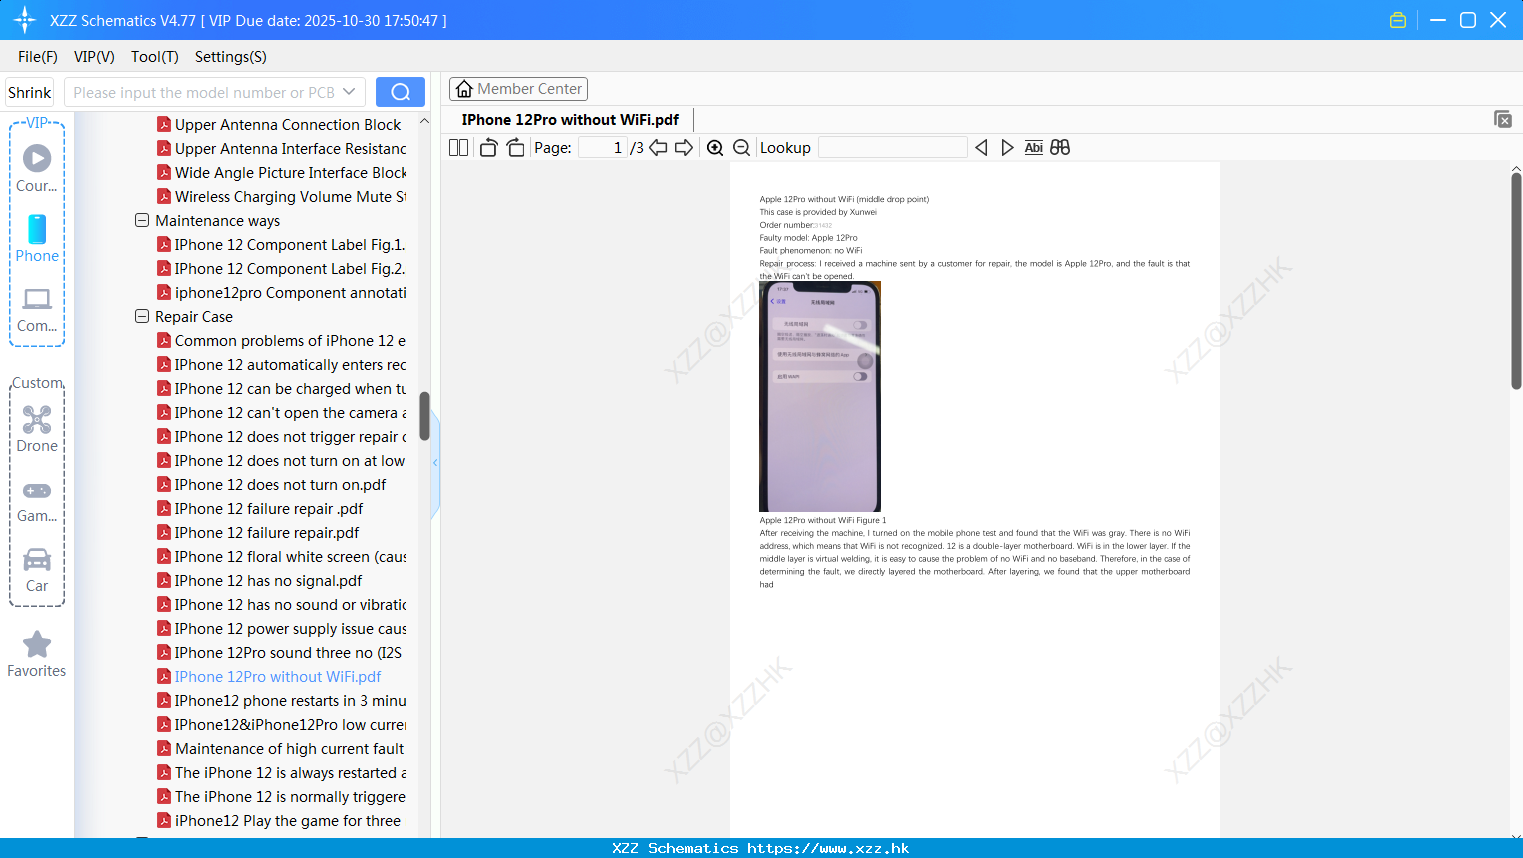The height and width of the screenshot is (858, 1523).
Task: Open the Tool(T) menu
Action: click(155, 57)
